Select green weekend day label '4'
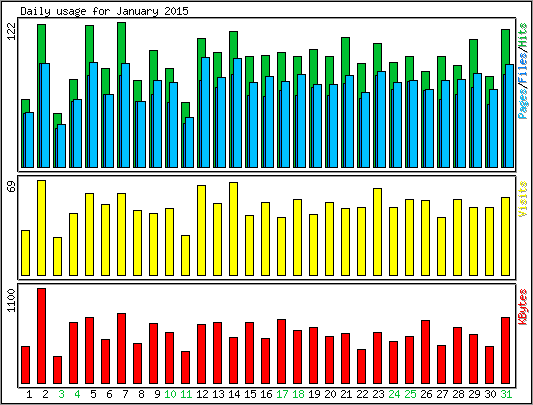Viewport: 533px width, 405px height. pos(77,394)
